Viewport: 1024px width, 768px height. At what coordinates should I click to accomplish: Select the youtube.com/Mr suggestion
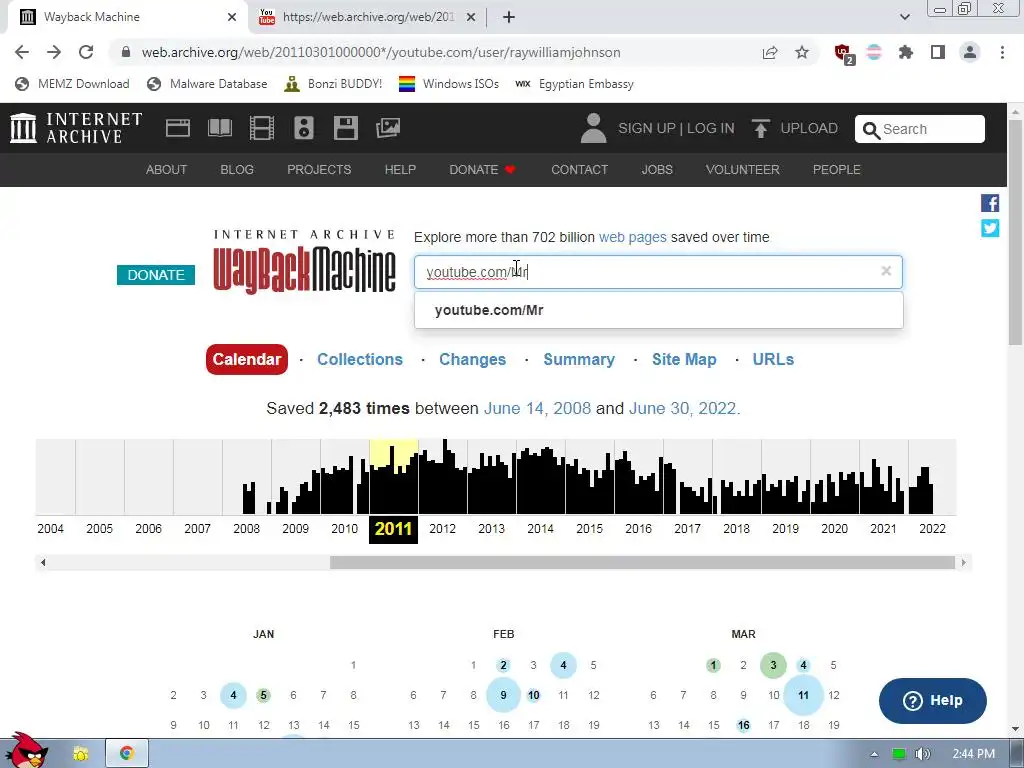pyautogui.click(x=659, y=310)
